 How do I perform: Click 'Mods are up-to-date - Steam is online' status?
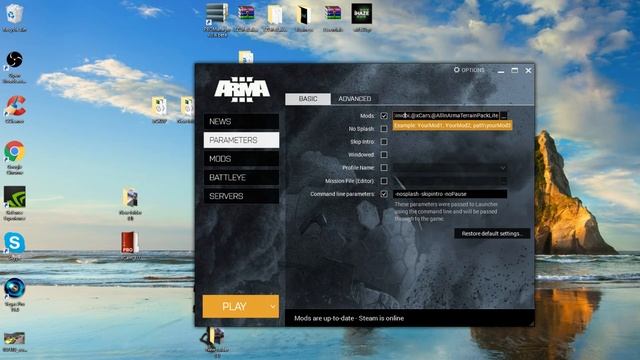(x=349, y=318)
